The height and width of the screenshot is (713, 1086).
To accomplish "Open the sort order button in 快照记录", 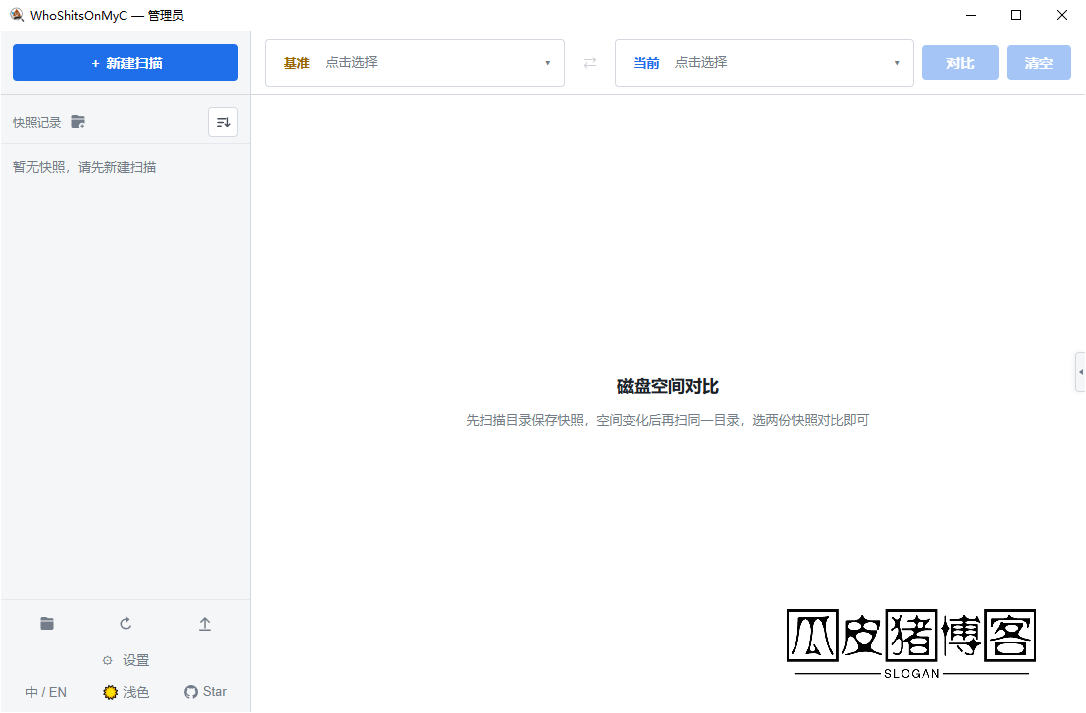I will (x=223, y=123).
